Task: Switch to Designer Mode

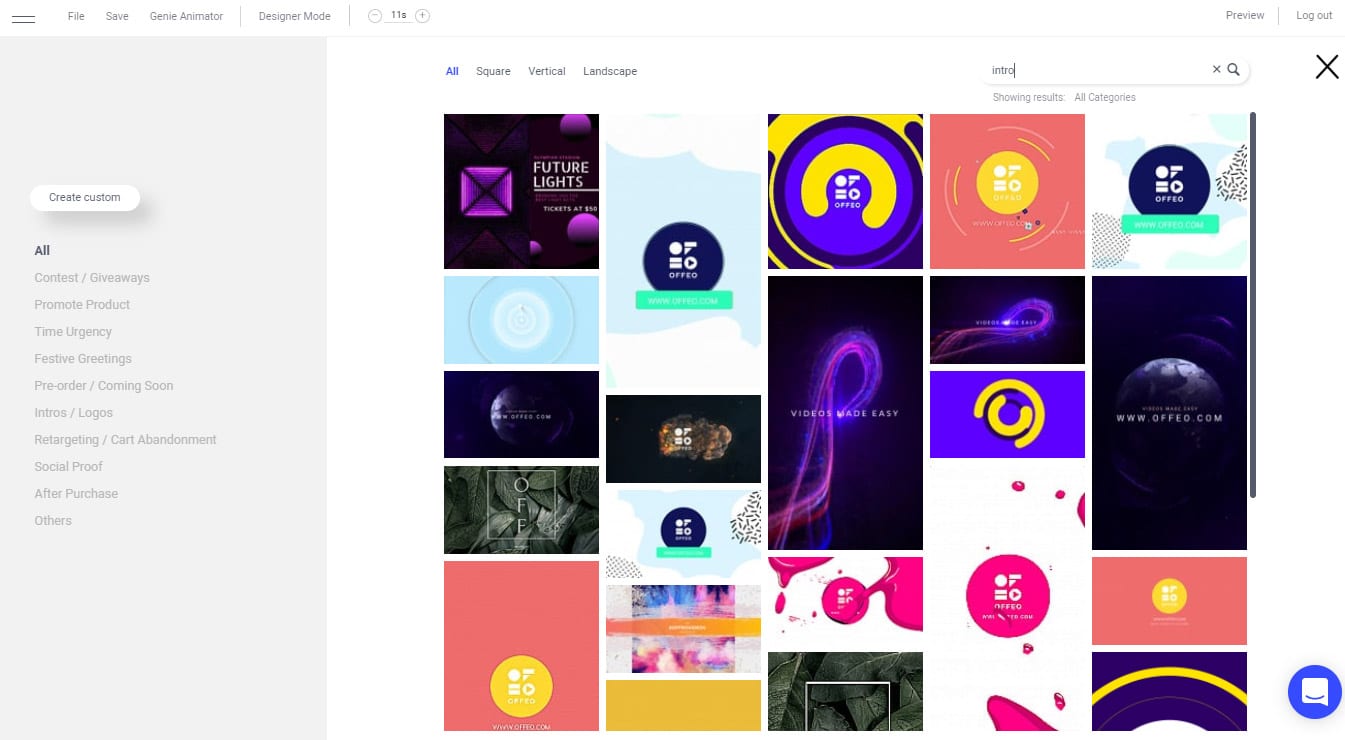Action: click(294, 16)
